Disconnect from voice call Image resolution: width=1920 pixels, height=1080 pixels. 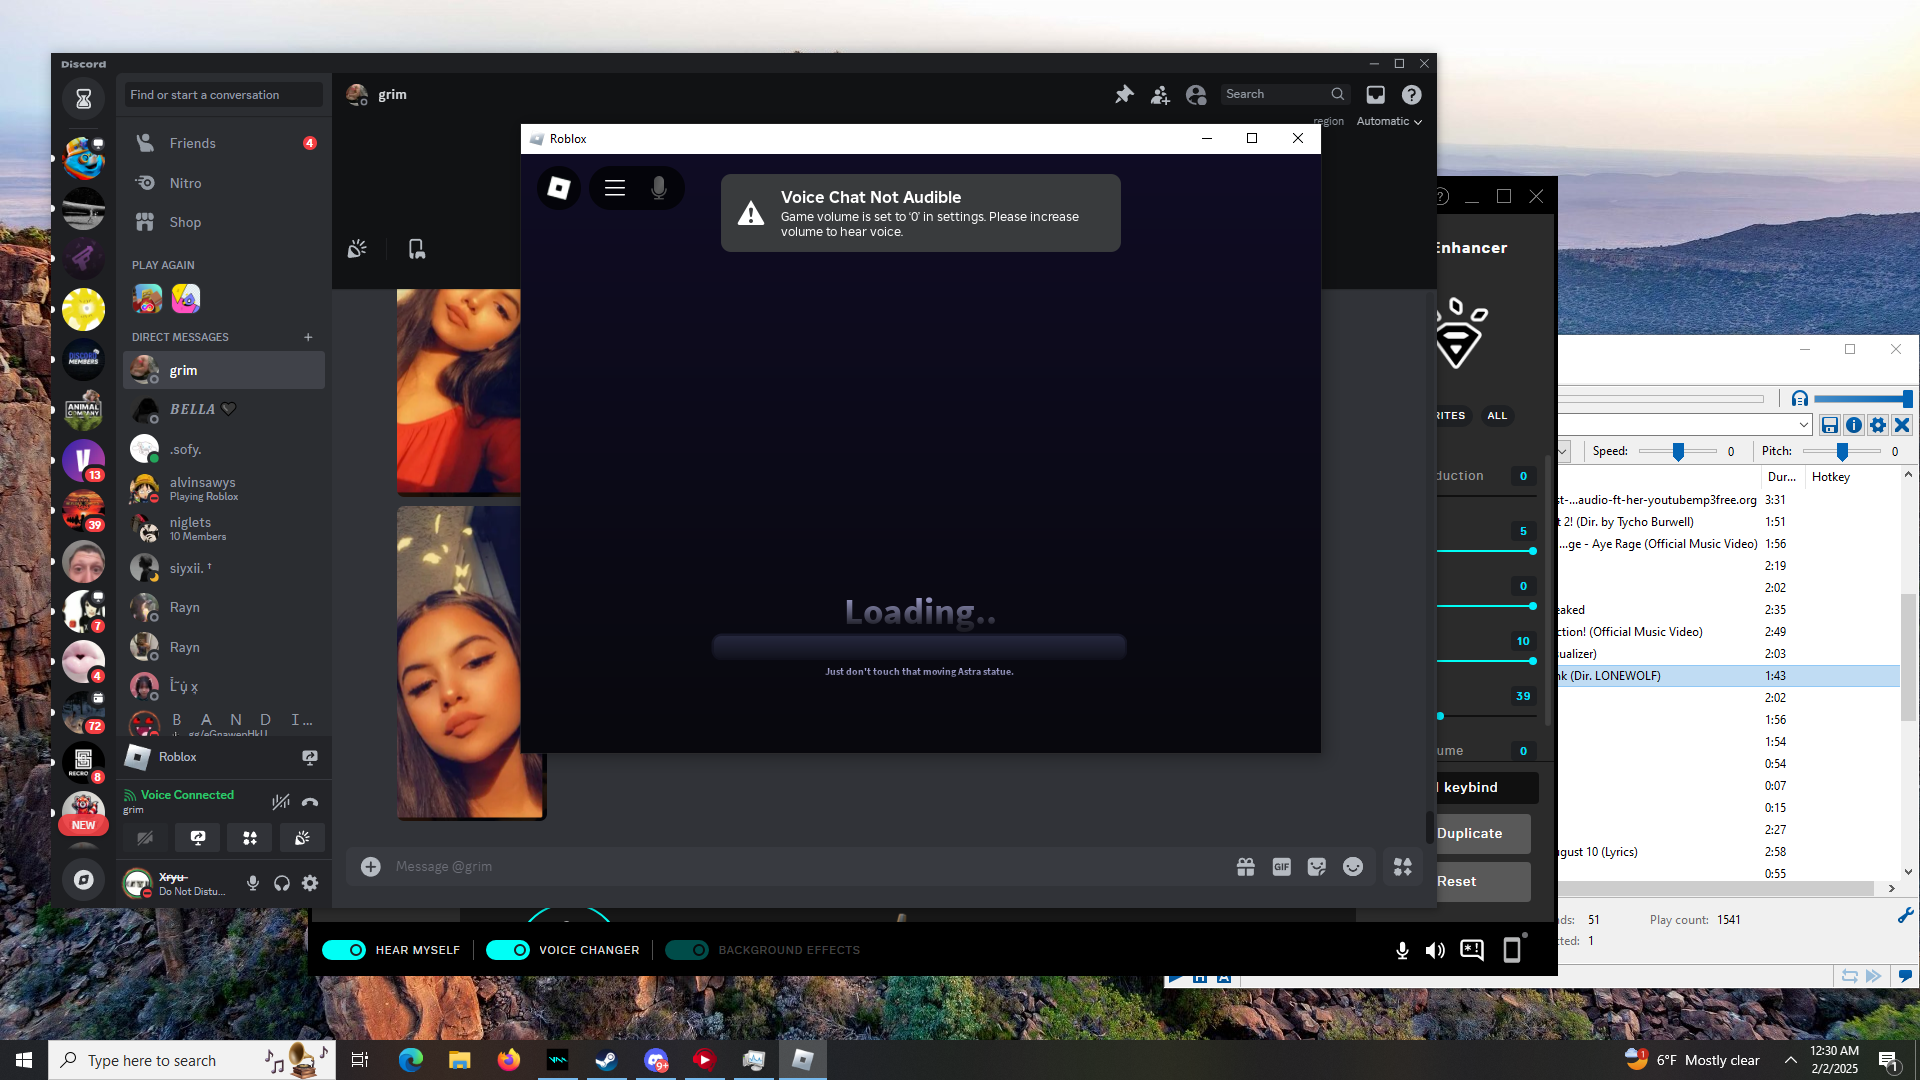coord(310,802)
